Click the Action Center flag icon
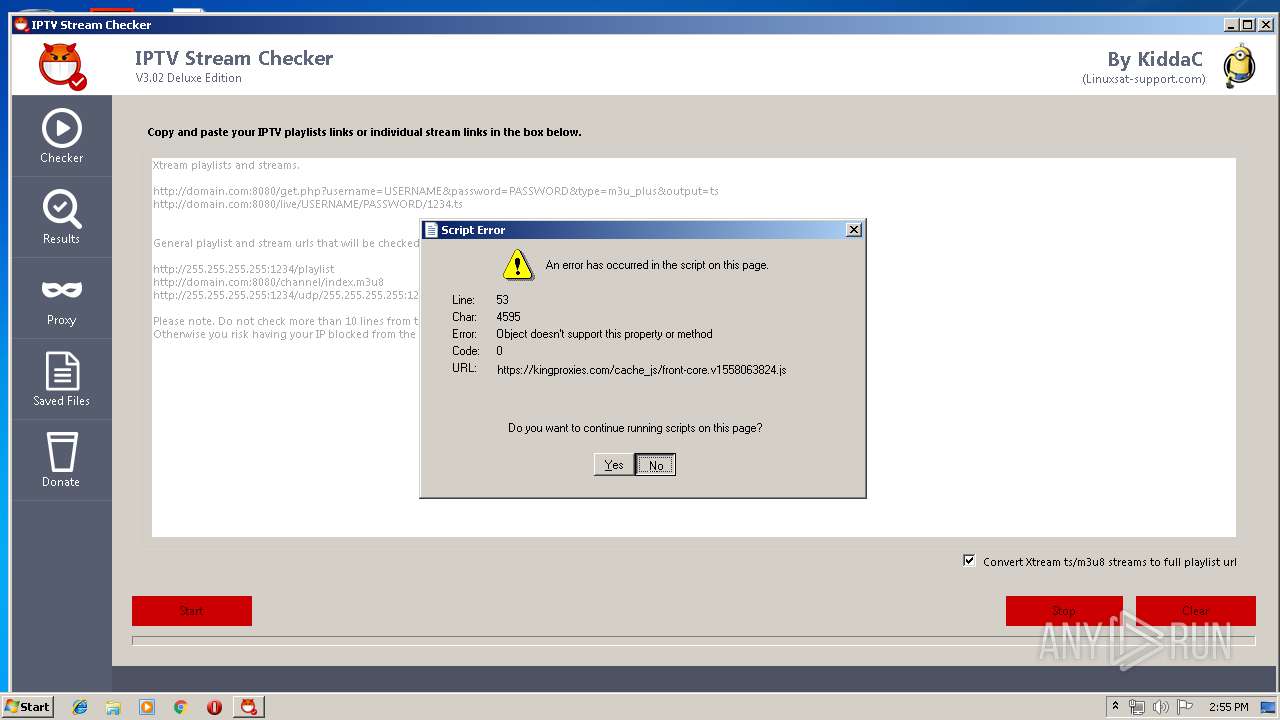The width and height of the screenshot is (1280, 720). click(1185, 707)
